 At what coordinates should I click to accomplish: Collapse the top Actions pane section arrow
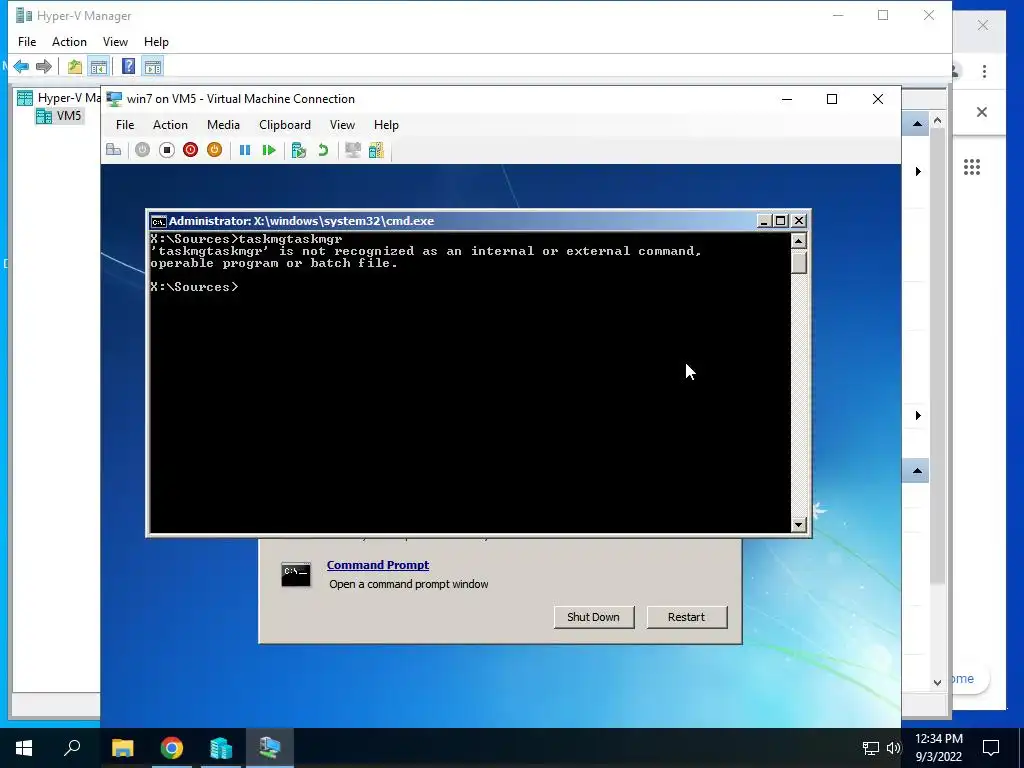pos(917,124)
